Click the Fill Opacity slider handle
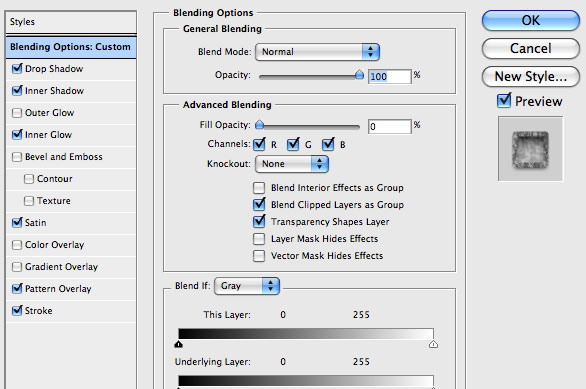This screenshot has width=586, height=389. 259,125
